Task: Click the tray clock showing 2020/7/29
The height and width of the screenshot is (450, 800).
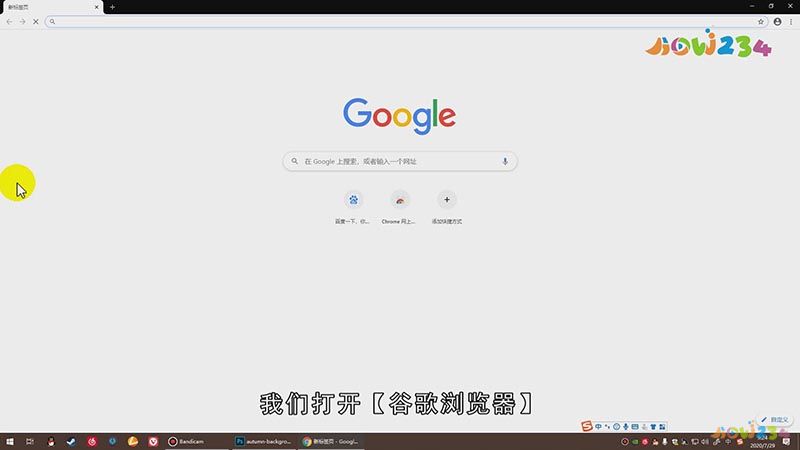Action: click(x=762, y=442)
